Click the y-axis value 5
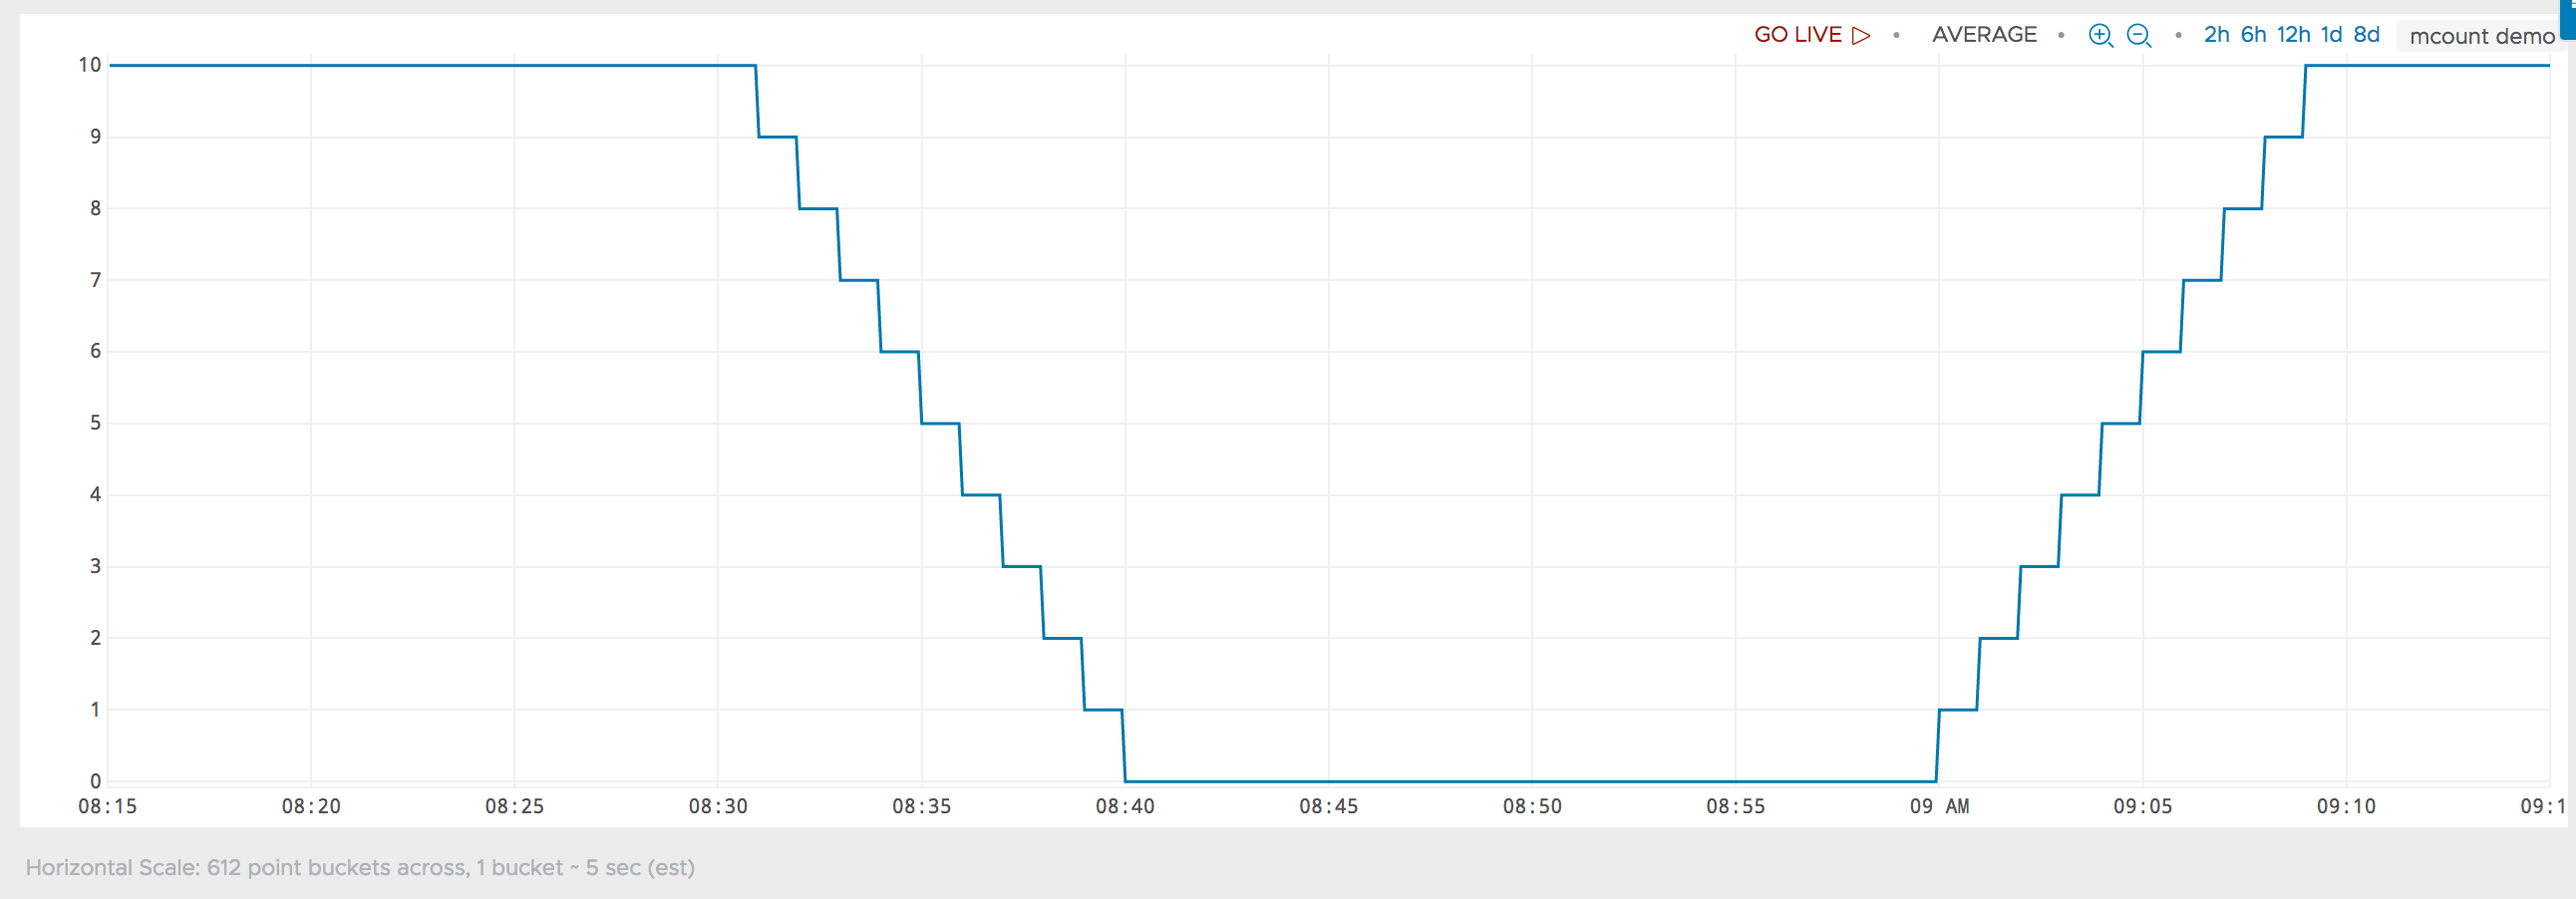This screenshot has height=899, width=2576. pyautogui.click(x=96, y=423)
